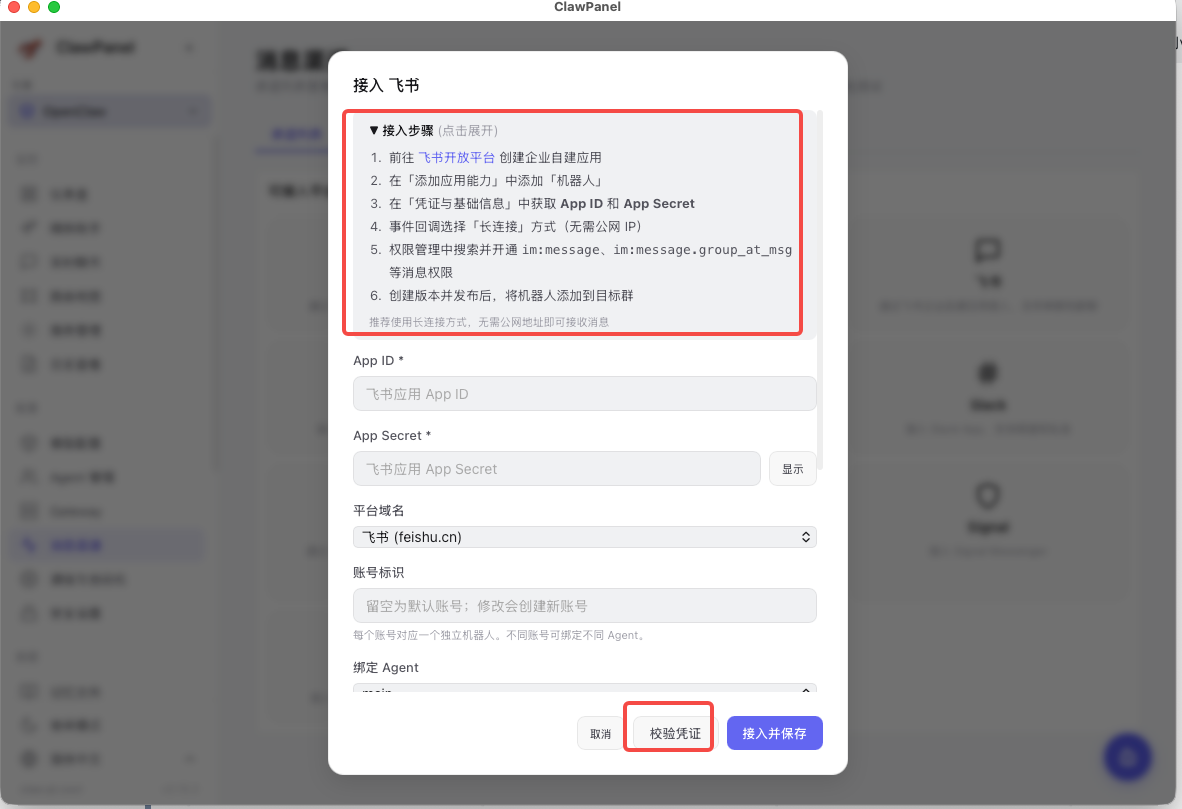Viewport: 1182px width, 809px height.
Task: Click step 6 text 创建版本并发布后
Action: [510, 296]
